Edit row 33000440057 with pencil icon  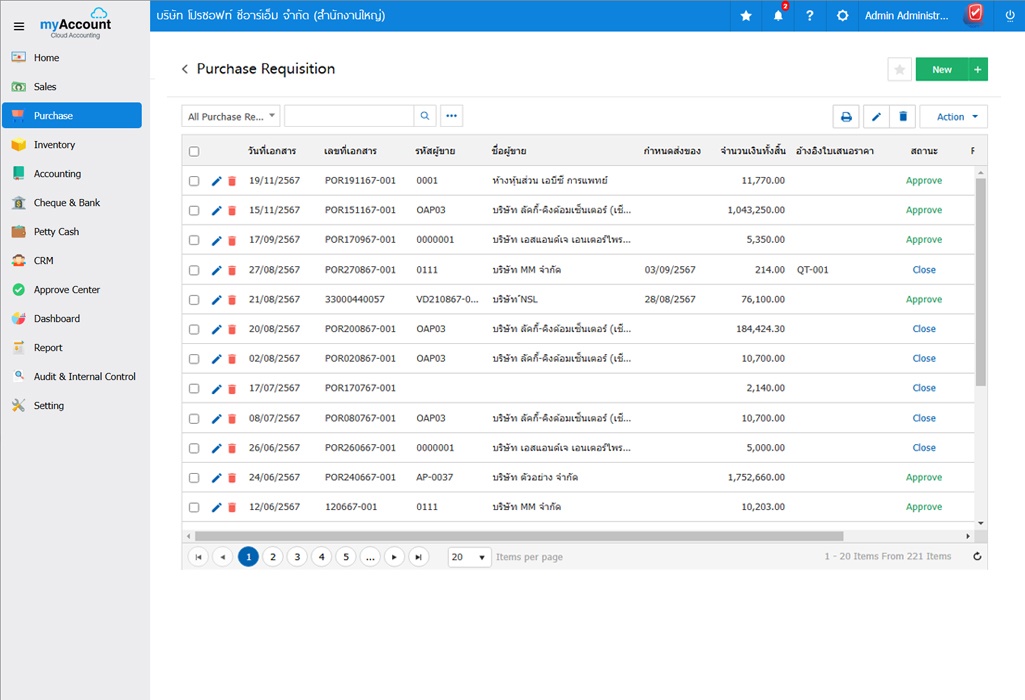(216, 300)
